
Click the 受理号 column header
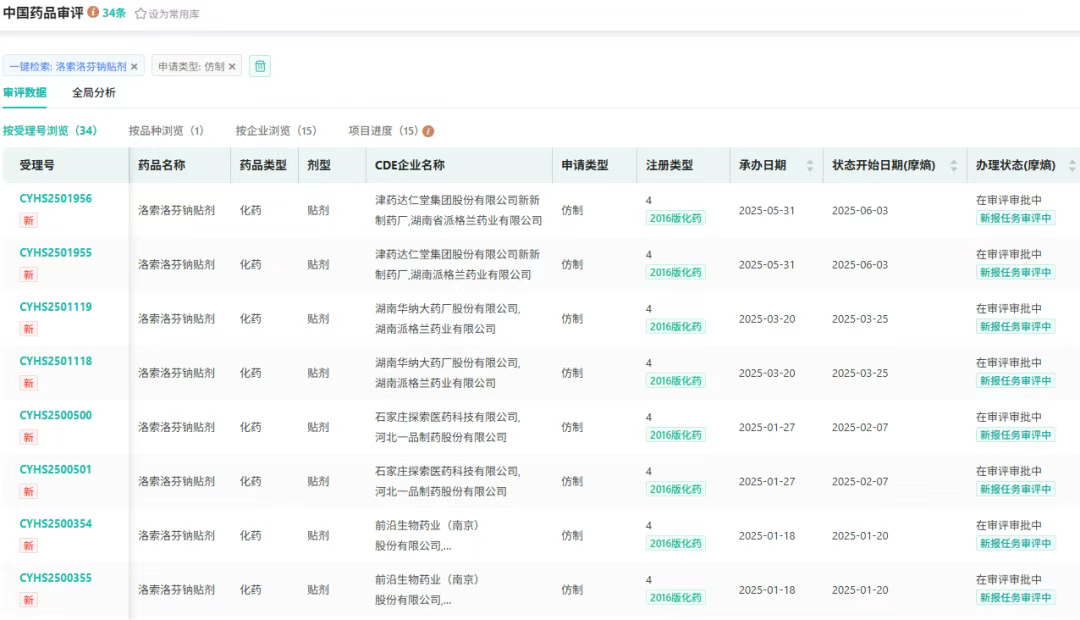36,165
